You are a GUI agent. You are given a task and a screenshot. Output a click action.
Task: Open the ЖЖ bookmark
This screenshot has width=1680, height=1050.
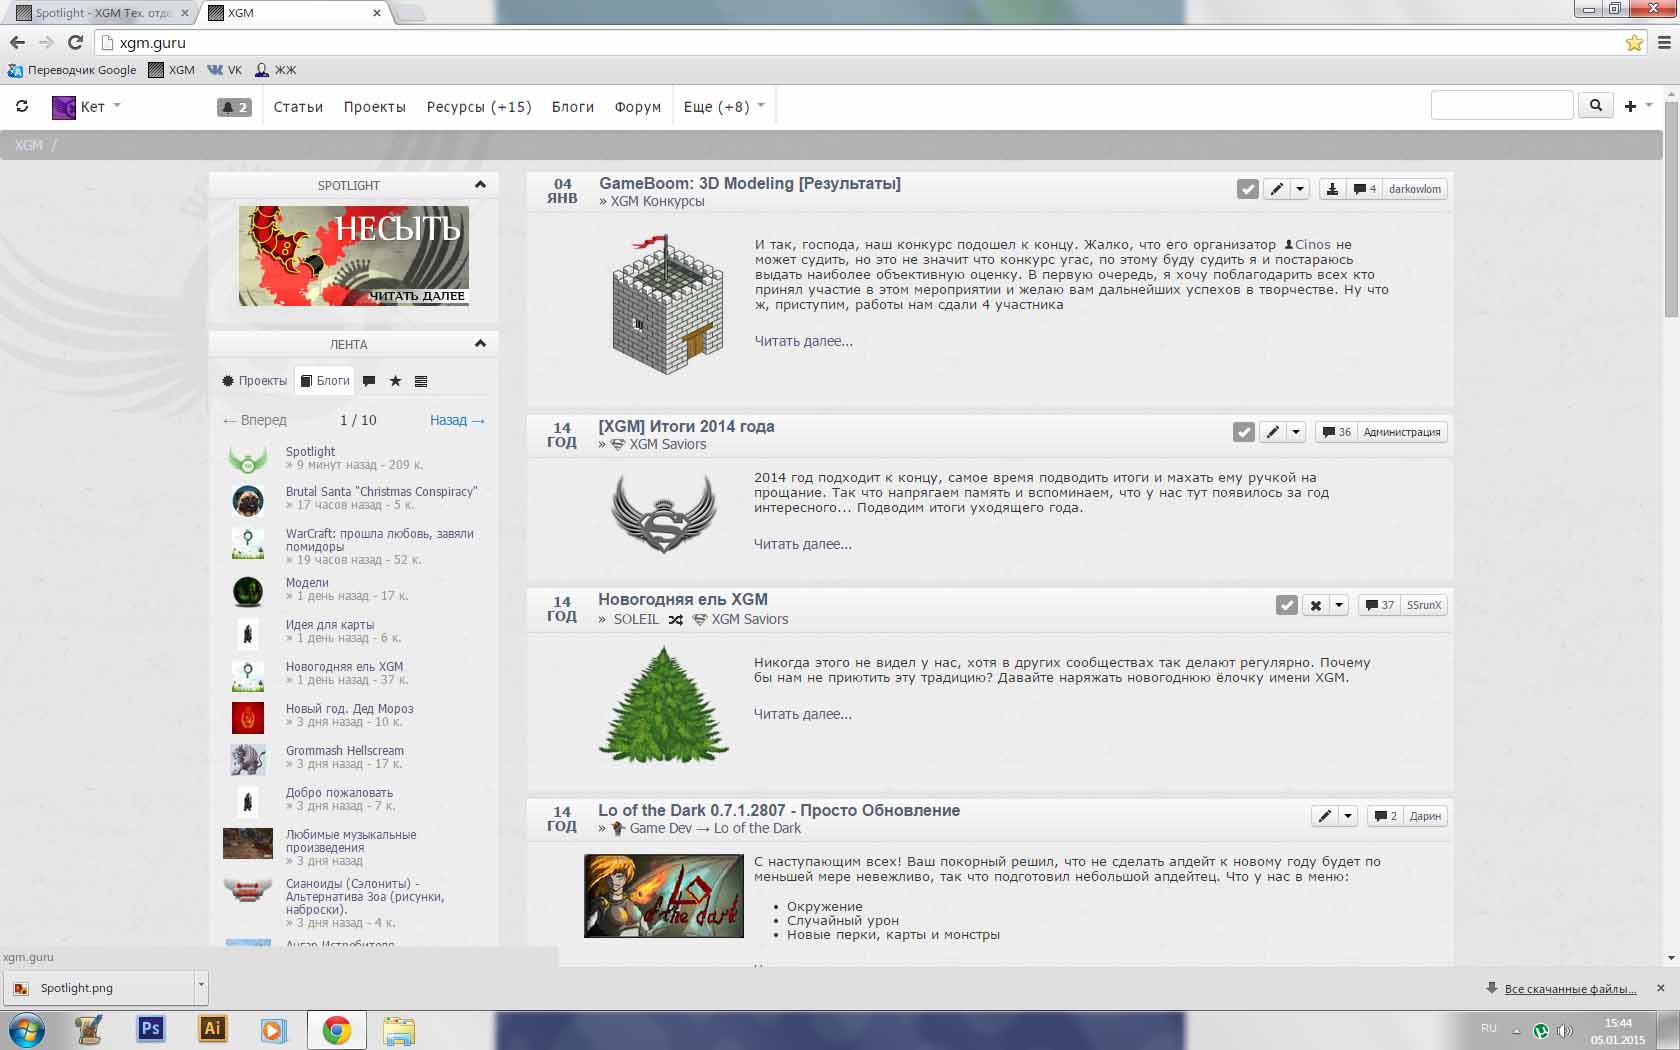coord(276,70)
